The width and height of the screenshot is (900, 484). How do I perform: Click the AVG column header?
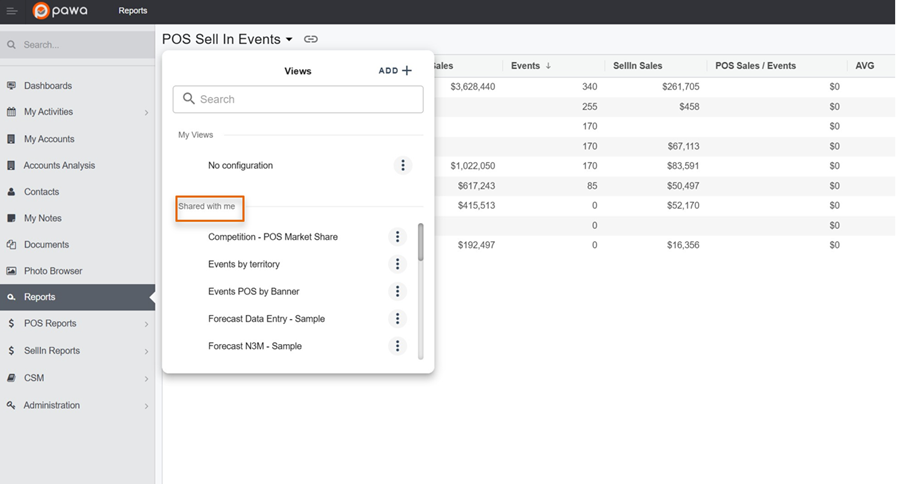click(865, 66)
